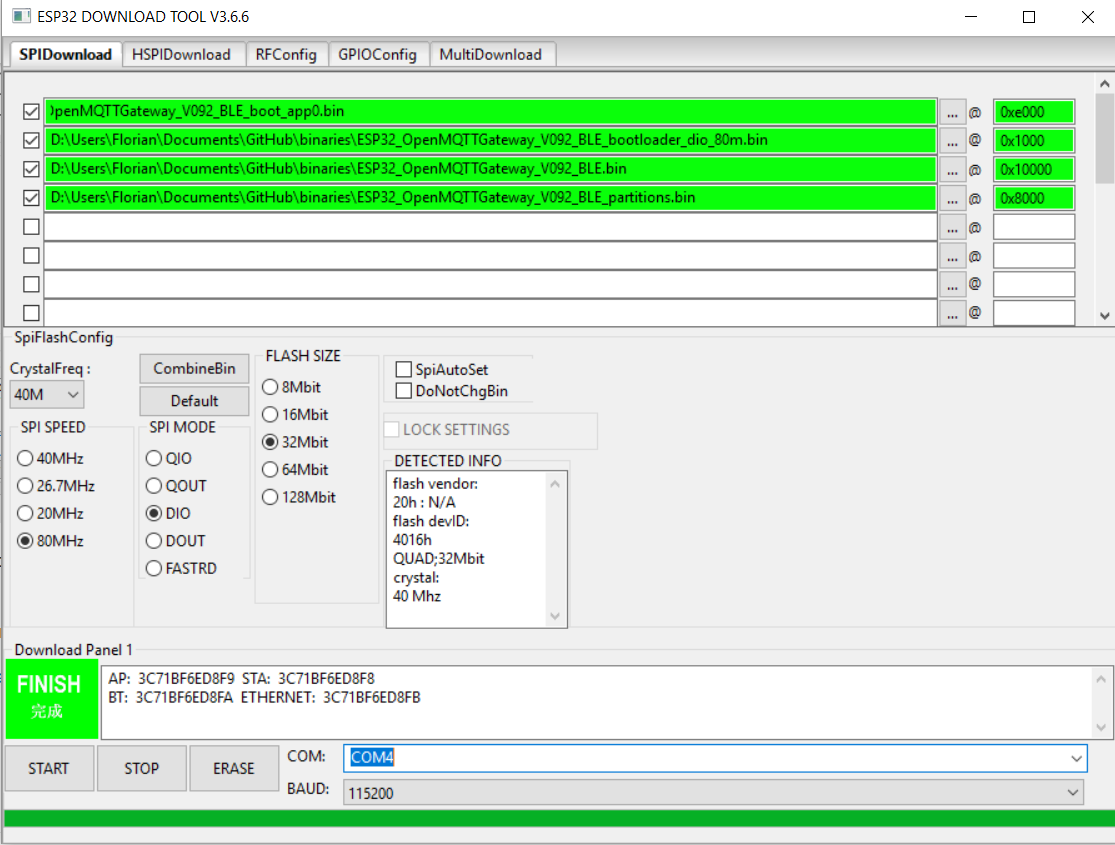Disable the ESP32_OpenMQTTGateway_V092_BLE.bin file entry
This screenshot has width=1115, height=845.
(31, 169)
